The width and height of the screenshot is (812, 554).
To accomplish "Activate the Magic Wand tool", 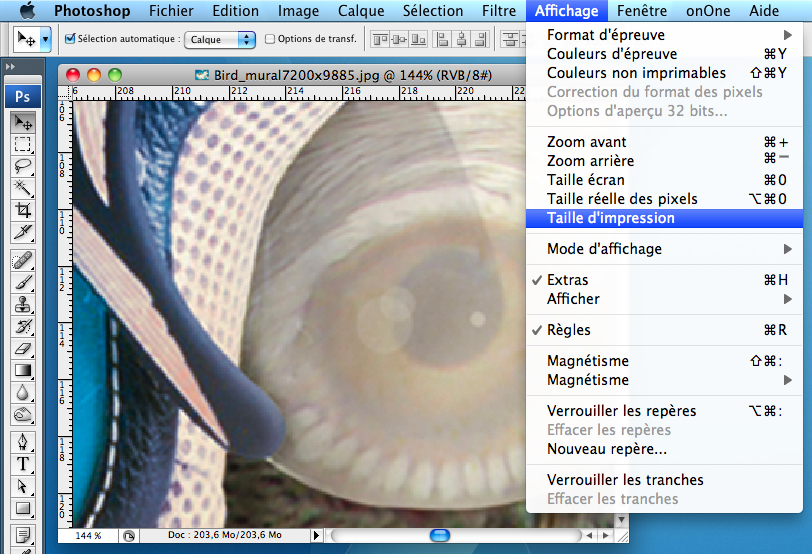I will click(x=23, y=188).
